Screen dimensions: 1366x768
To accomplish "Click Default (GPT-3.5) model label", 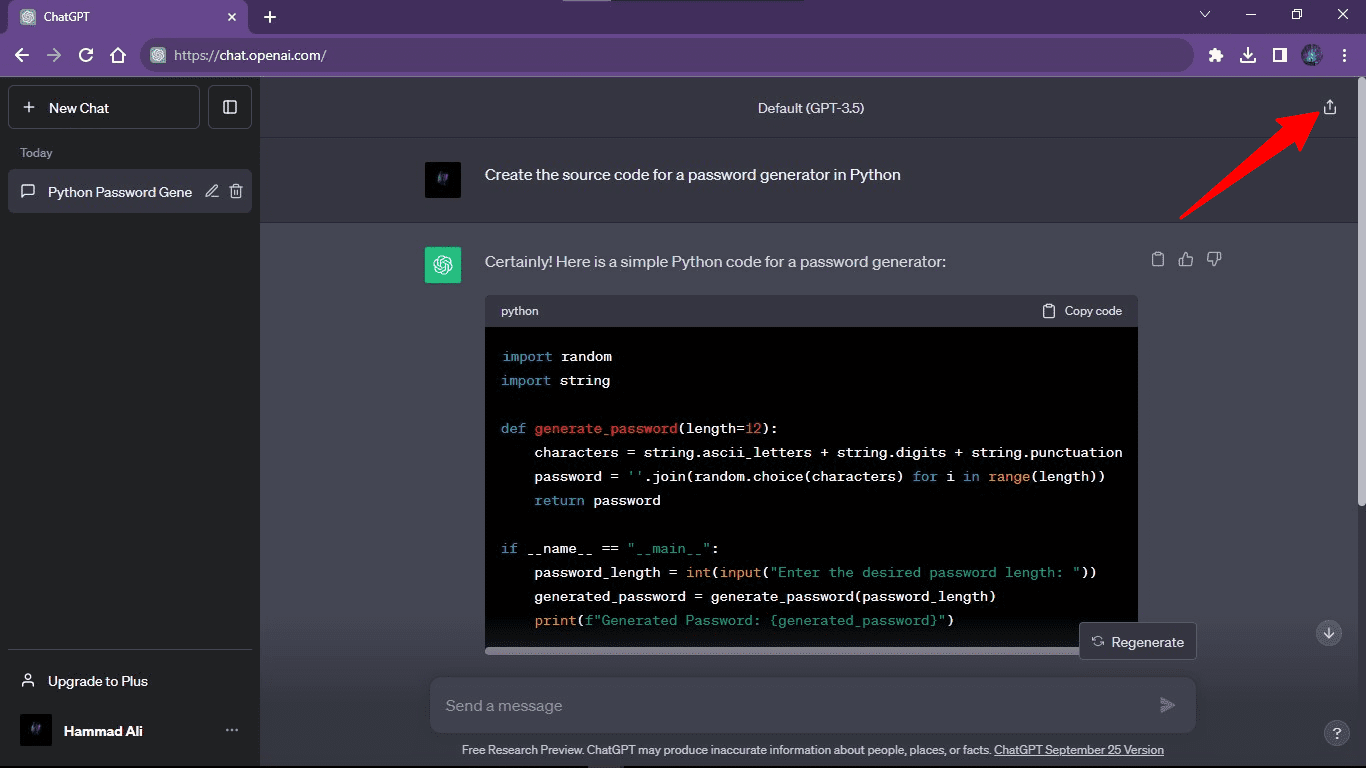I will point(811,108).
